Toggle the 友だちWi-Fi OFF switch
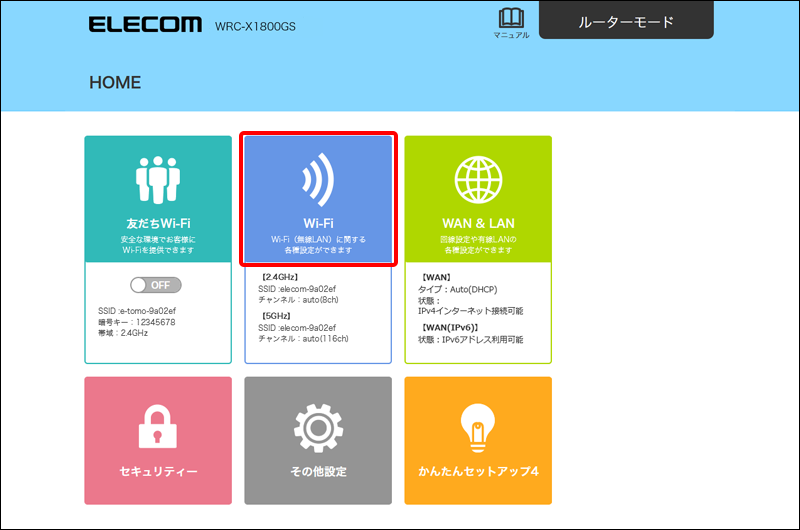 (x=156, y=285)
